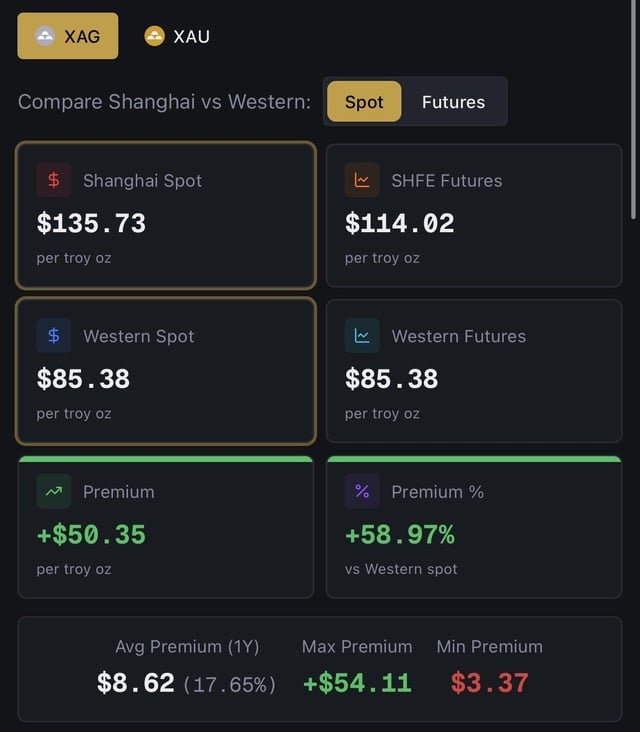Click the Max Premium +$54.11 value

357,683
